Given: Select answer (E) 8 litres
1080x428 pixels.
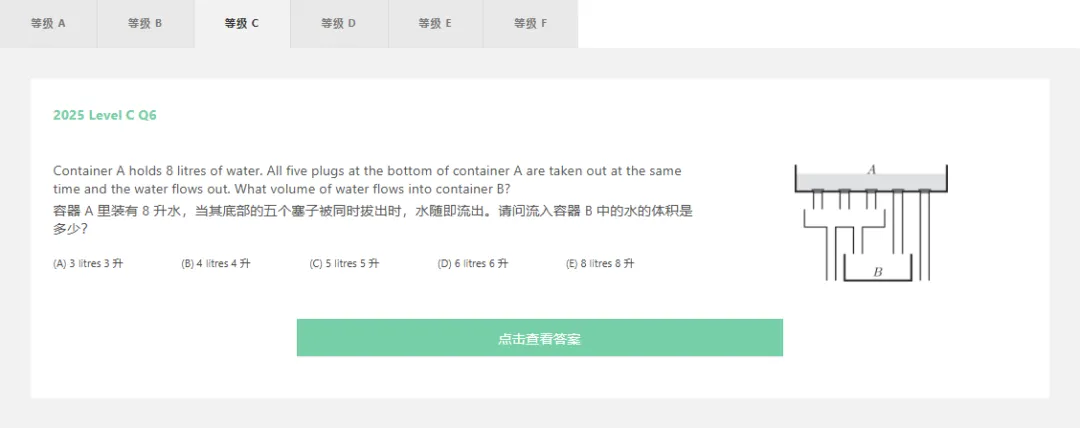Looking at the screenshot, I should 600,263.
